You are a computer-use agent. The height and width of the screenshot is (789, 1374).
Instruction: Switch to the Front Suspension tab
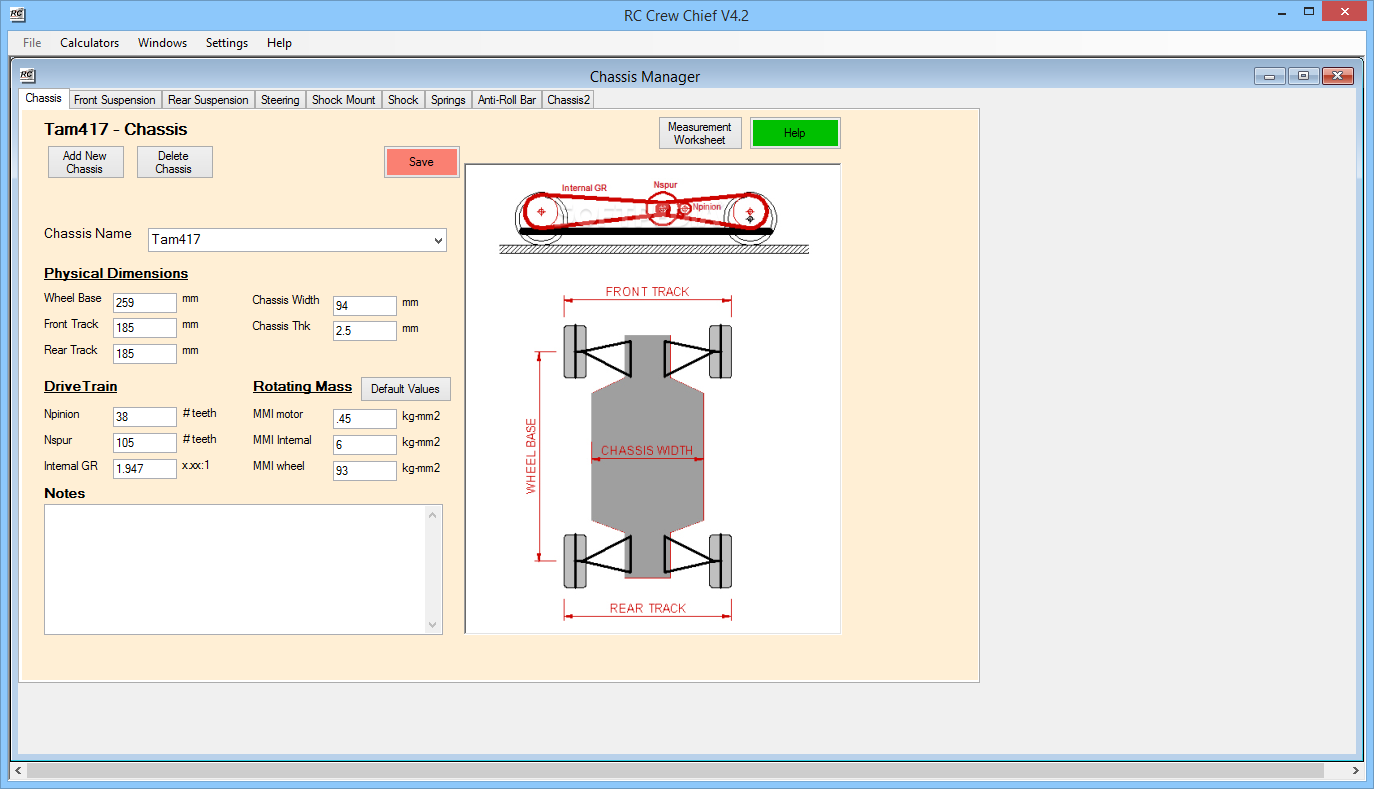(115, 100)
